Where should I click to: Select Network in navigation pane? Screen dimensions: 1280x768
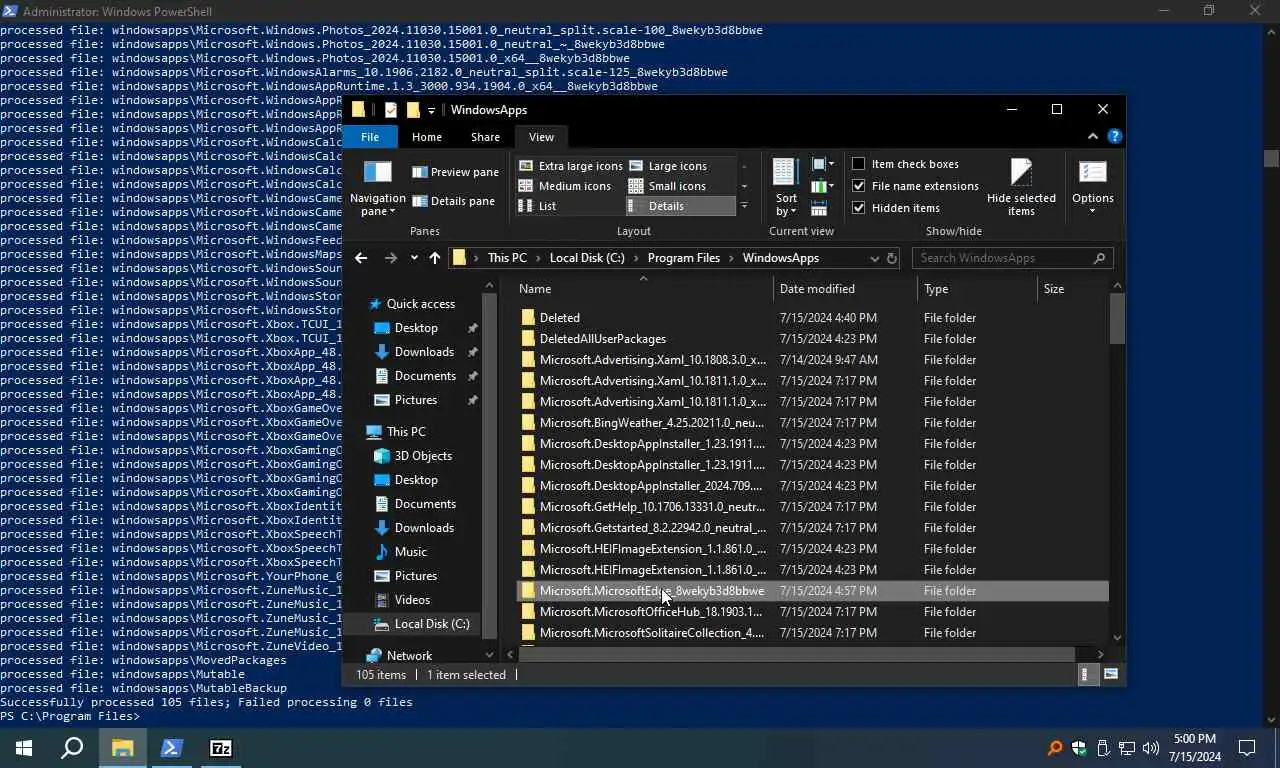[x=409, y=656]
